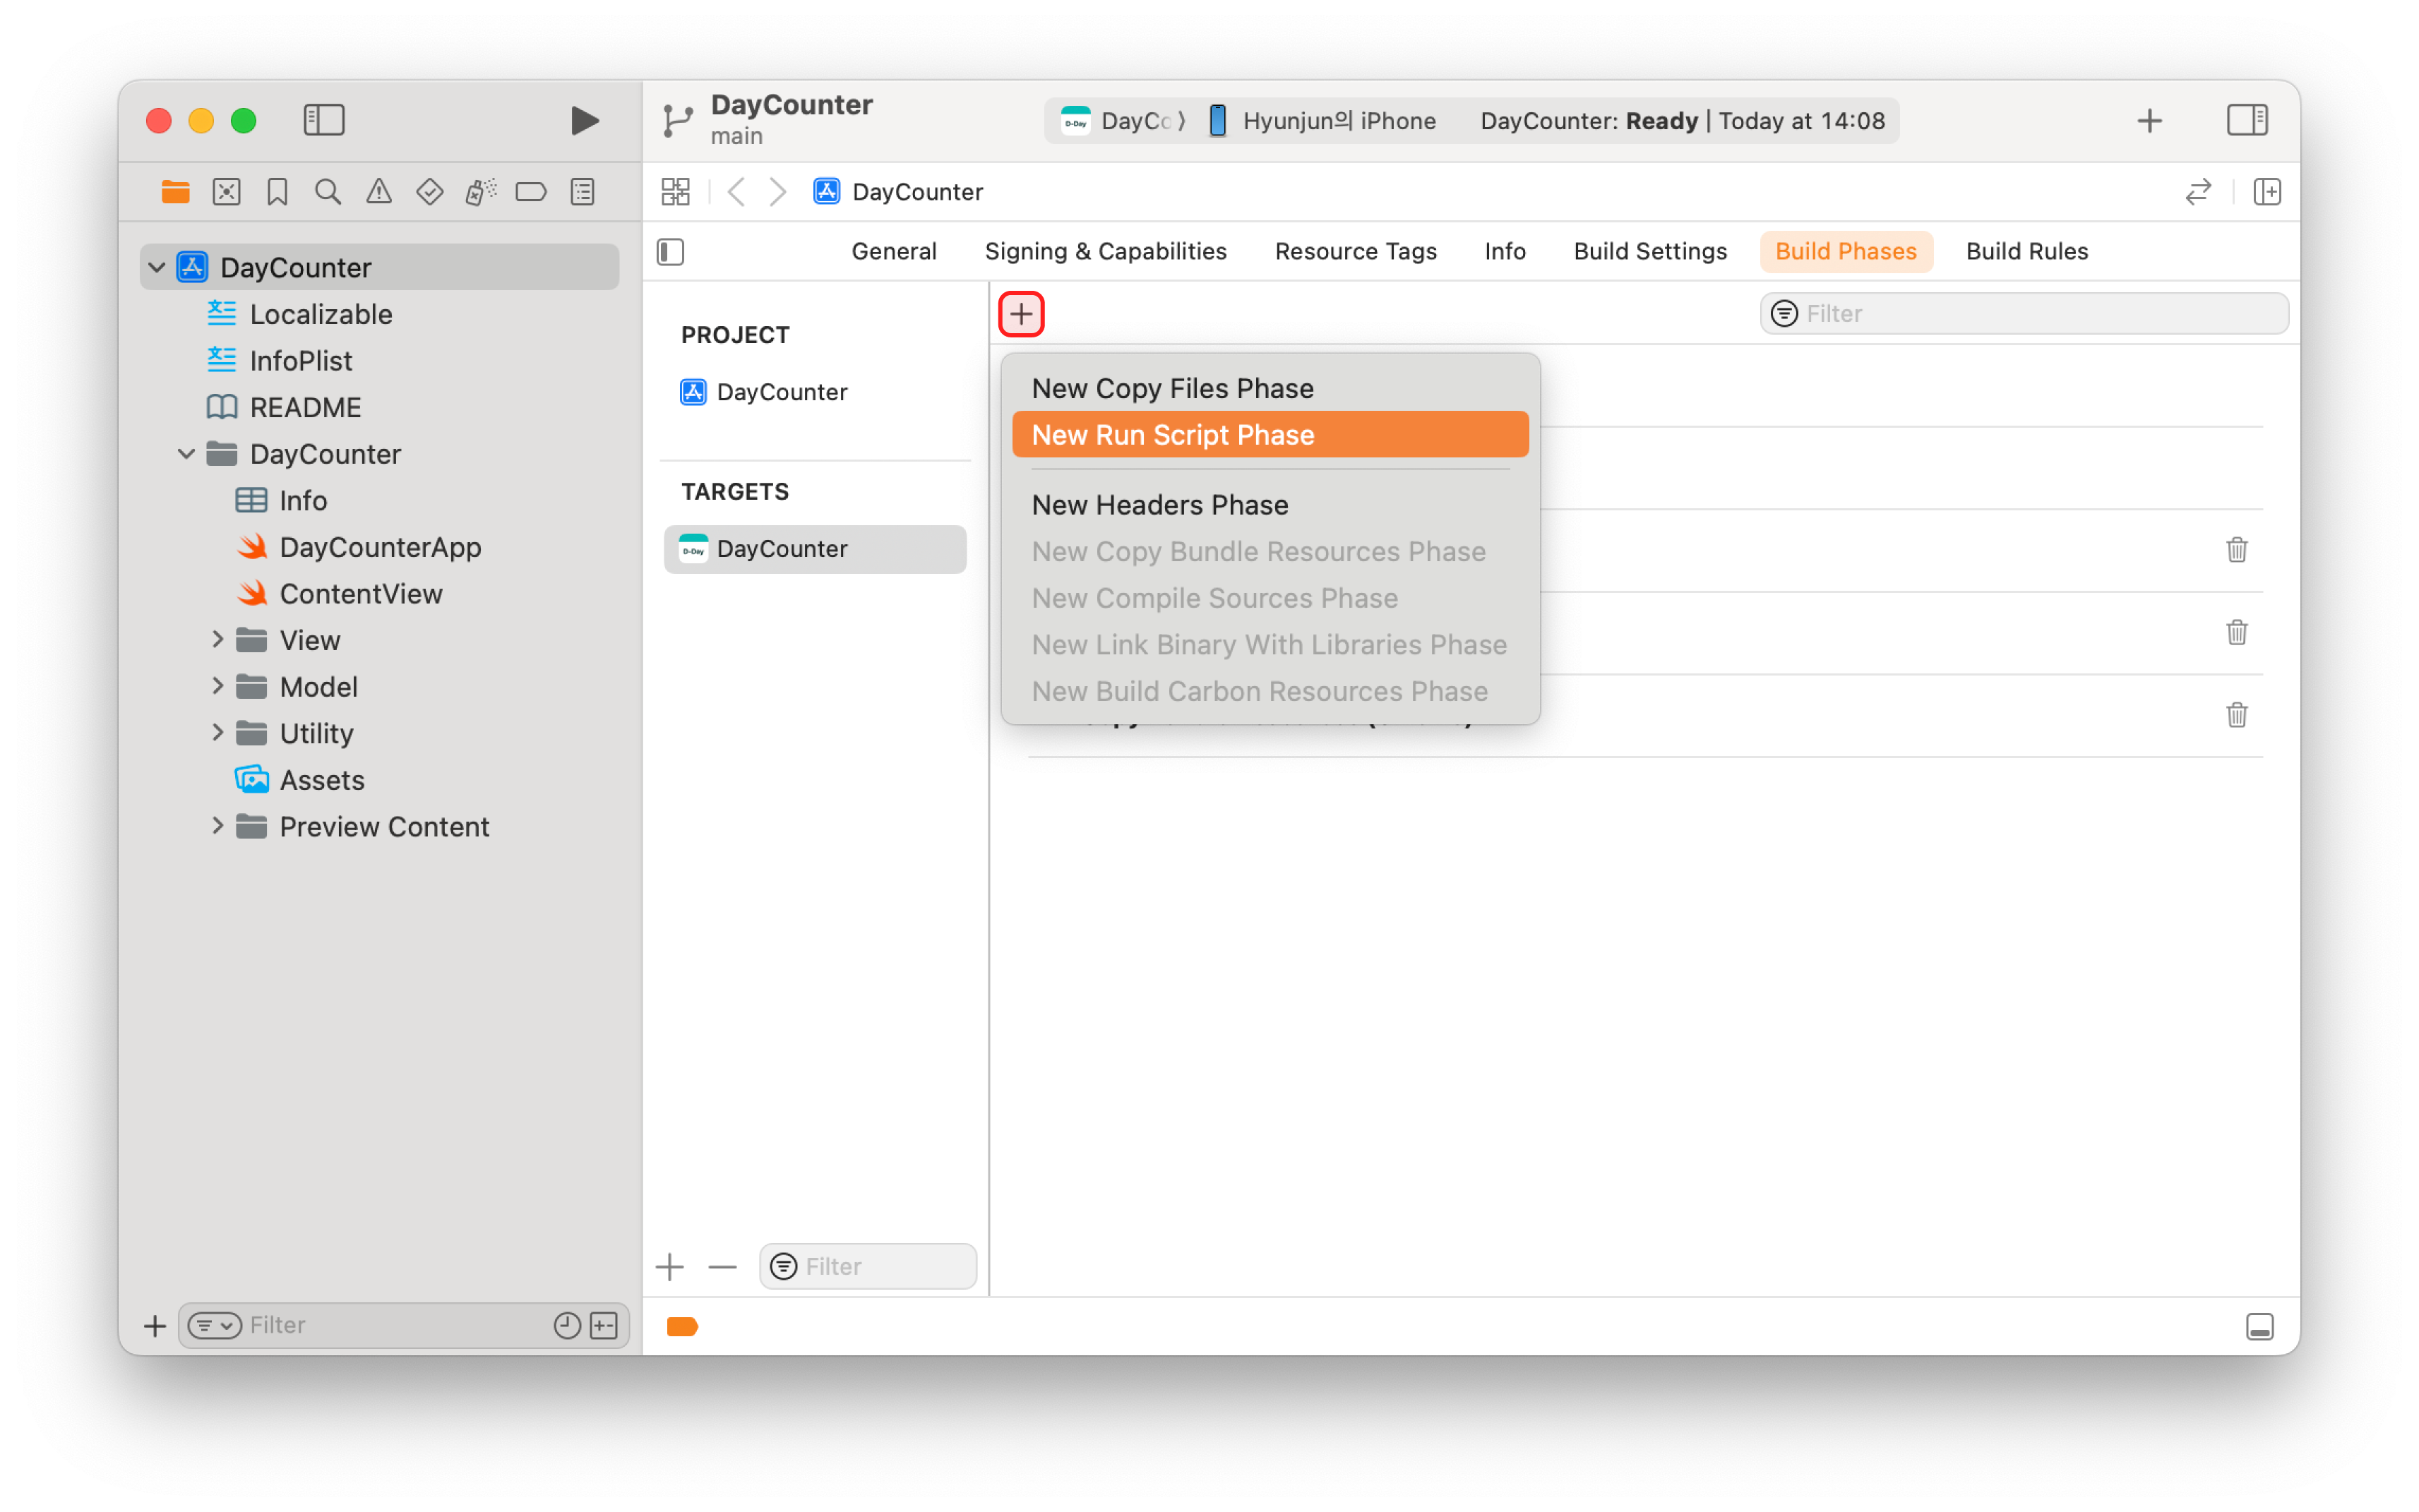Toggle the right inspector panel
Screen dimensions: 2419x1512
coord(2246,121)
